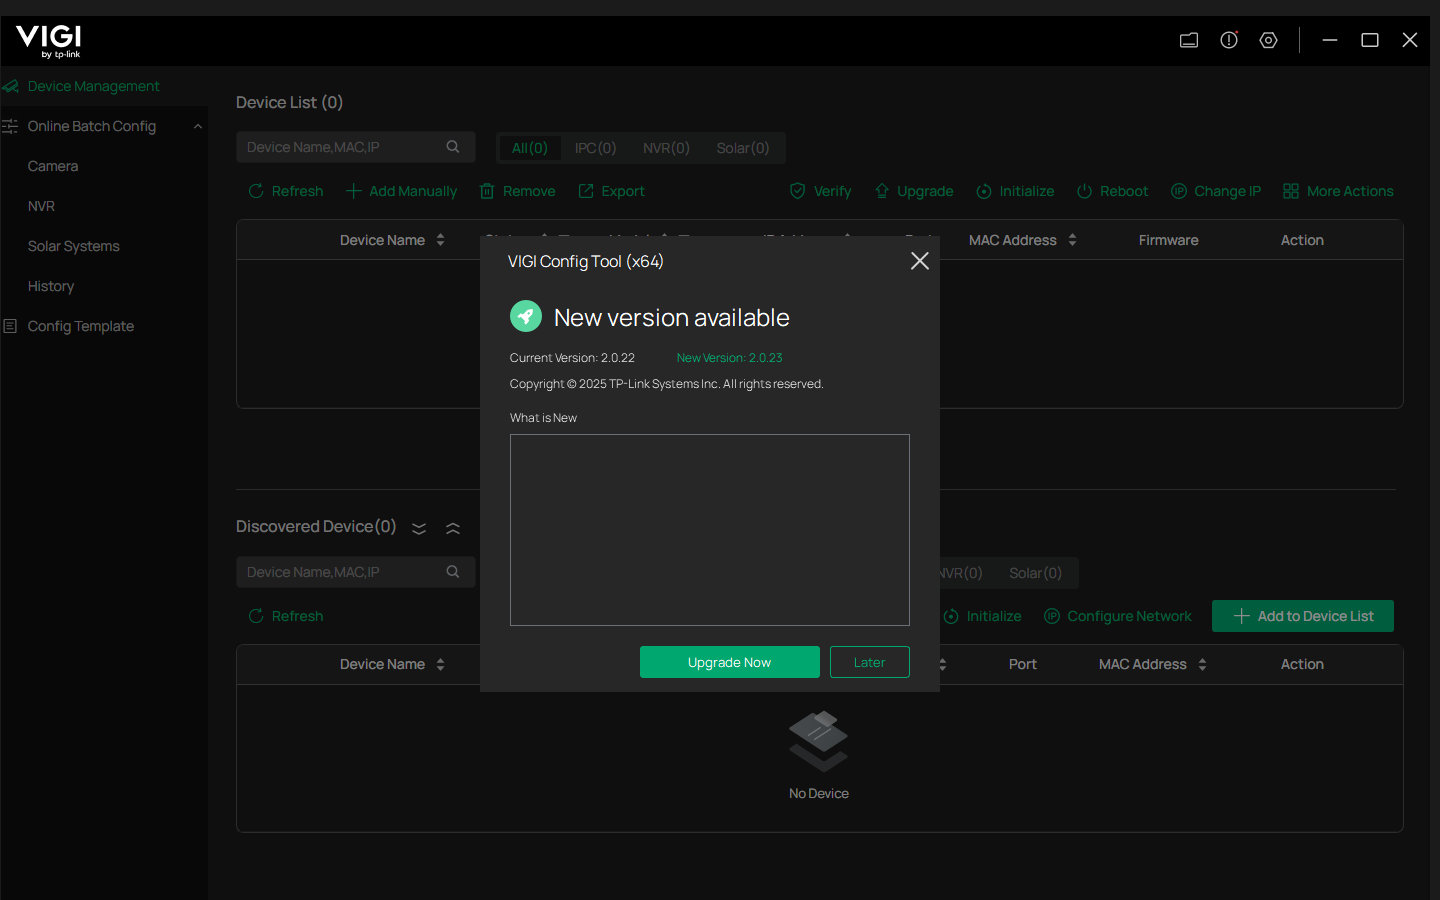Viewport: 1440px width, 900px height.
Task: Select Camera in the sidebar
Action: point(53,166)
